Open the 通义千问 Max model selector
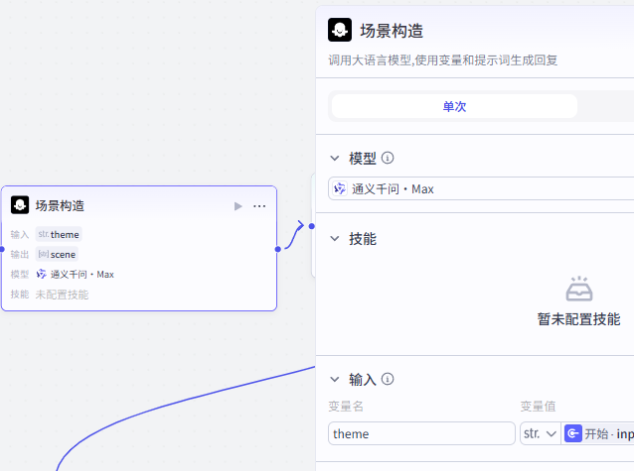The image size is (641, 471). (x=480, y=189)
